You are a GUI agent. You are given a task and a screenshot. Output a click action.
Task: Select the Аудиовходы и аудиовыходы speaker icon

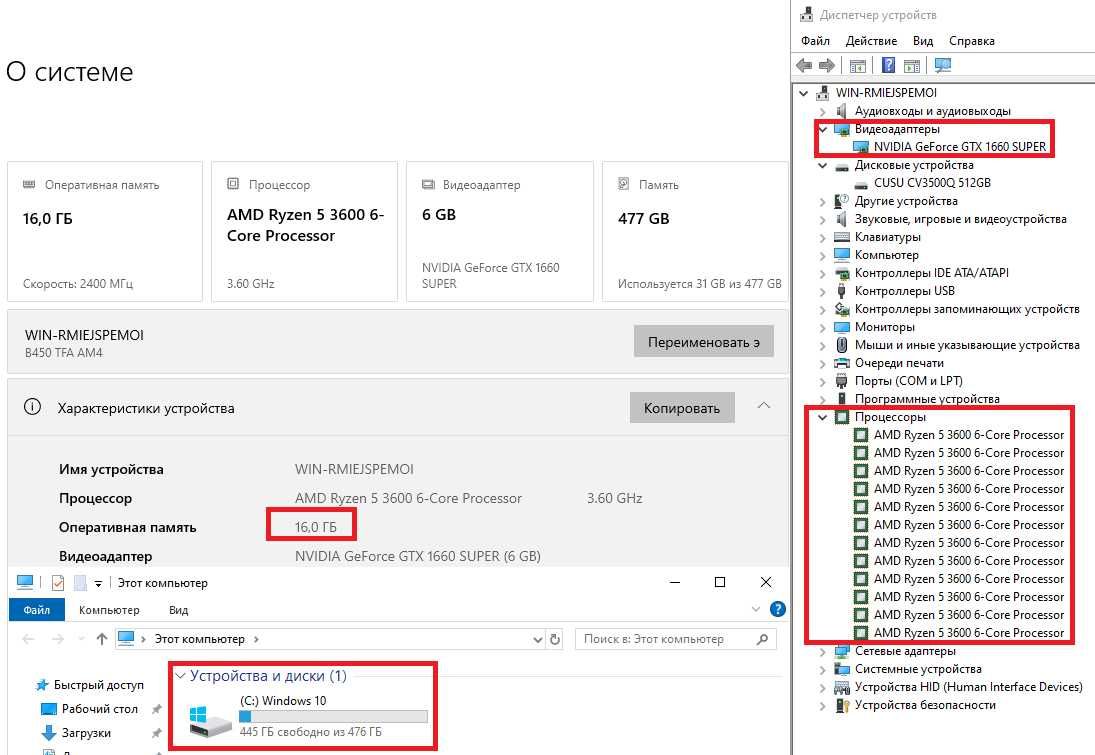842,111
